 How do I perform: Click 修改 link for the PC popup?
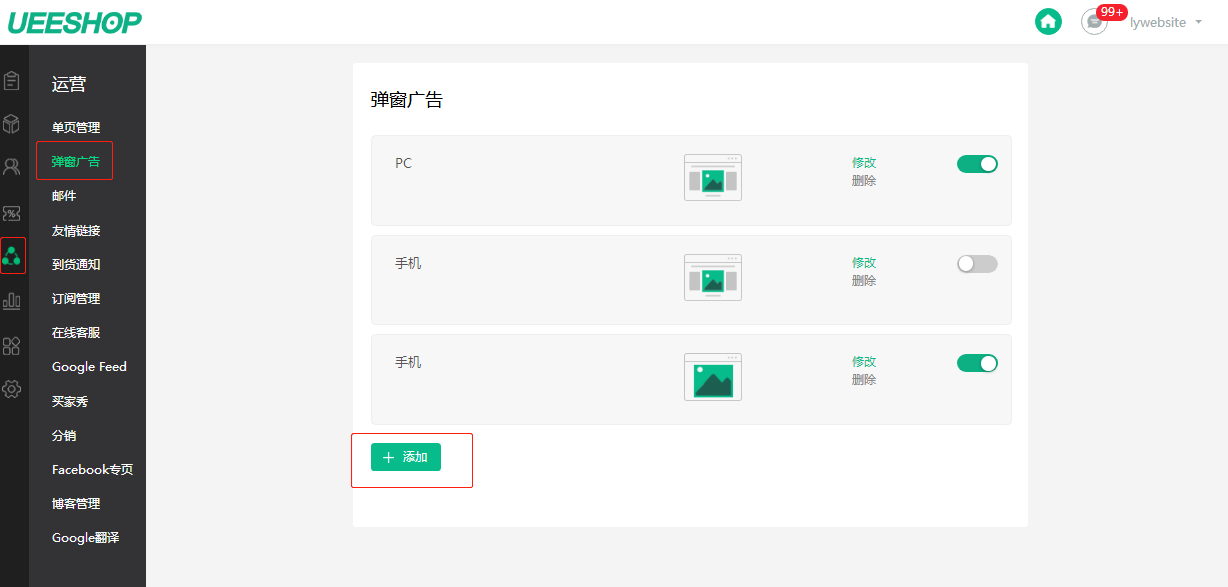pyautogui.click(x=864, y=163)
